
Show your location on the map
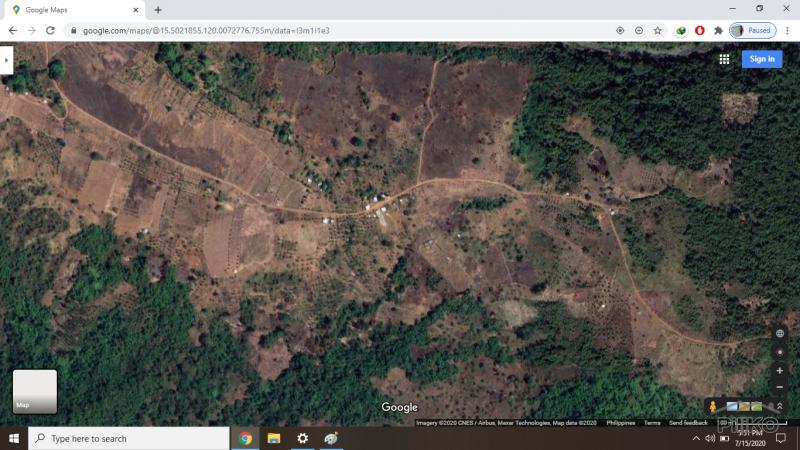(x=780, y=353)
